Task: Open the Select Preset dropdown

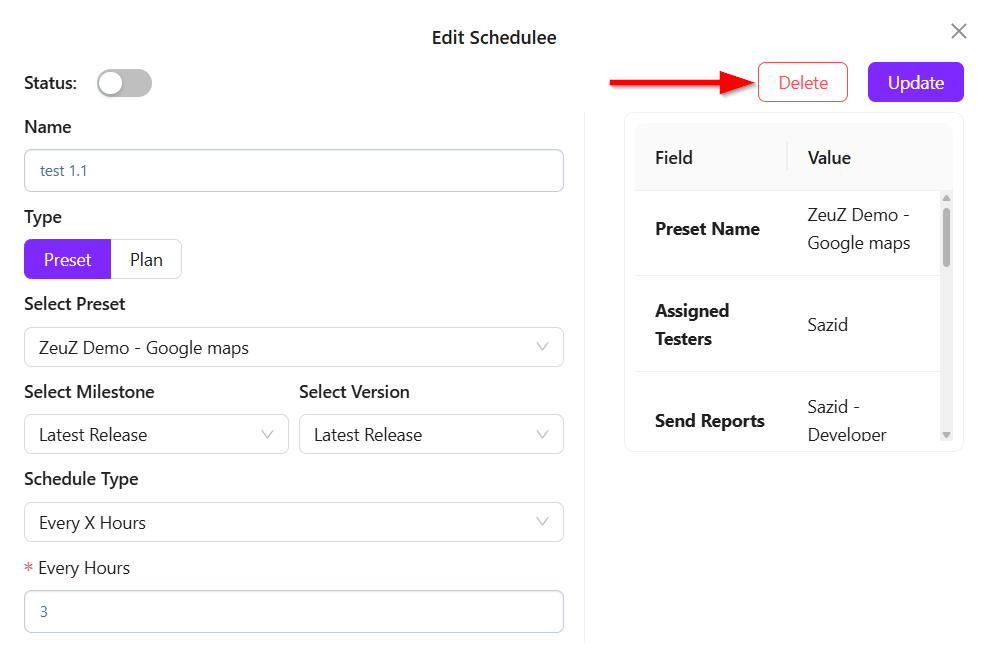Action: [293, 348]
